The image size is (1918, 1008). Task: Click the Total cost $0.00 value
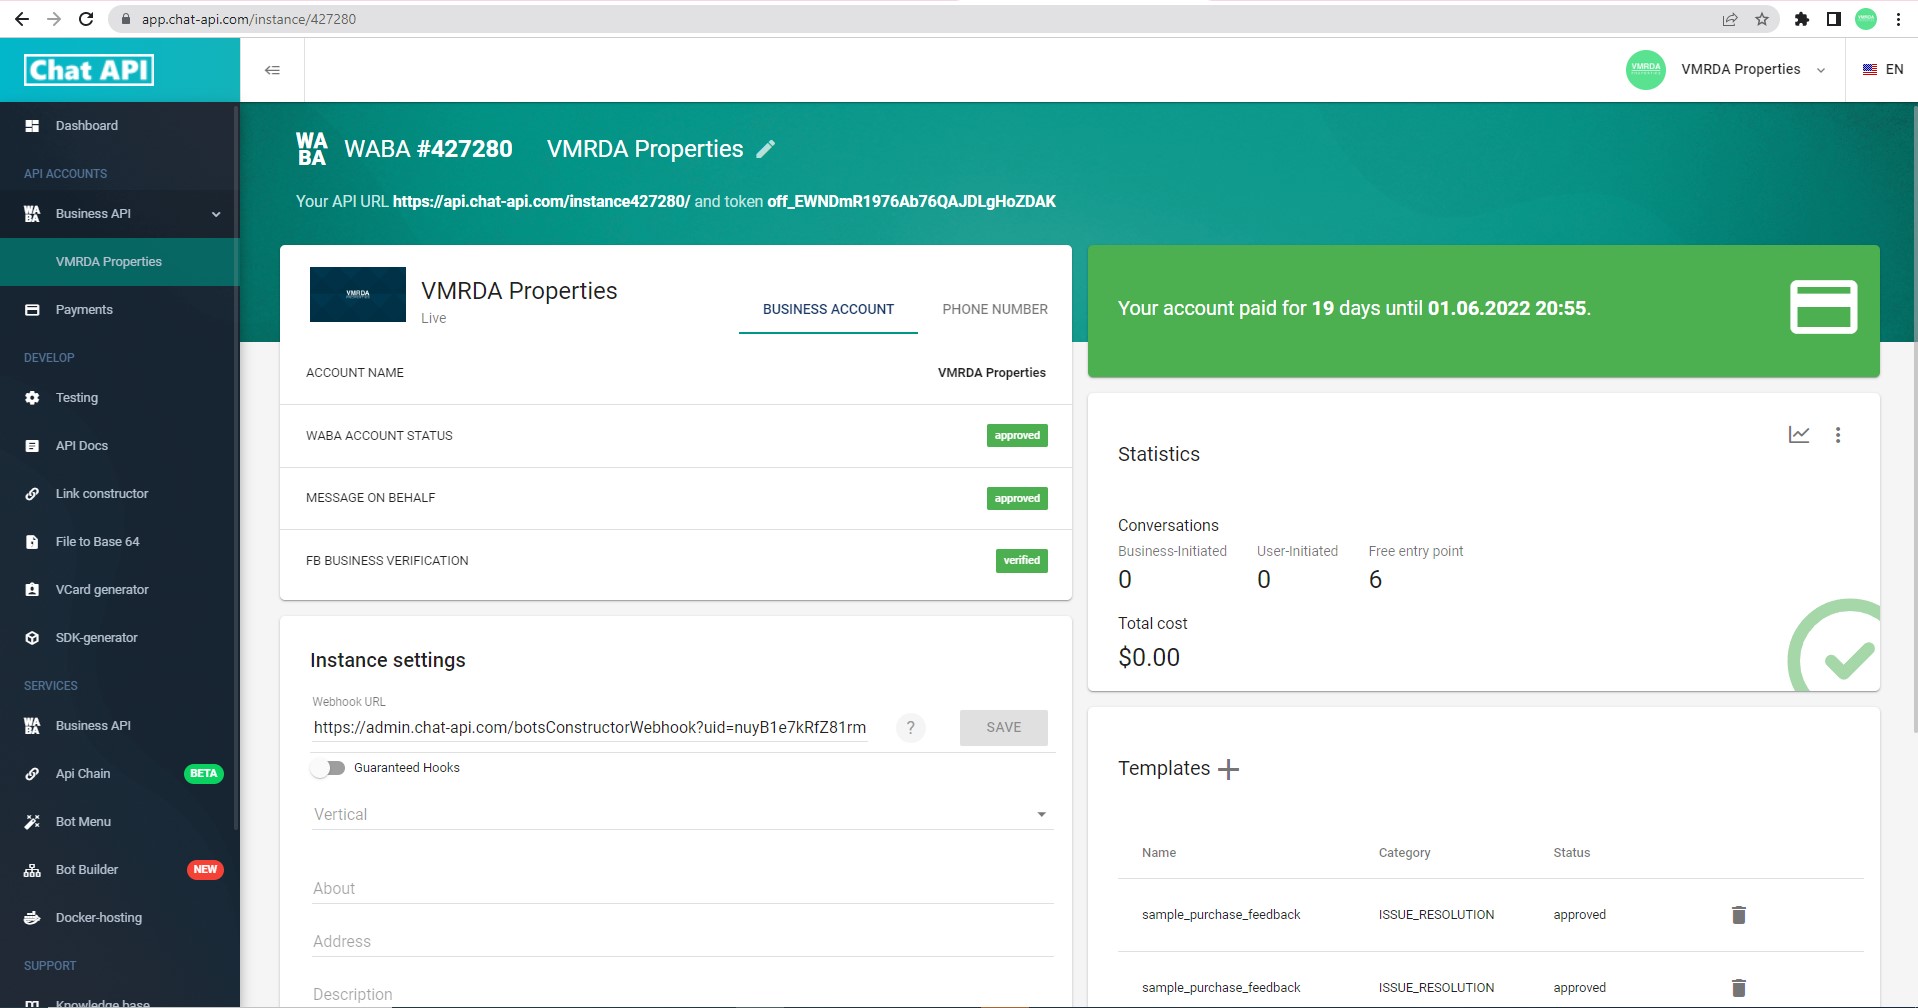click(x=1149, y=658)
